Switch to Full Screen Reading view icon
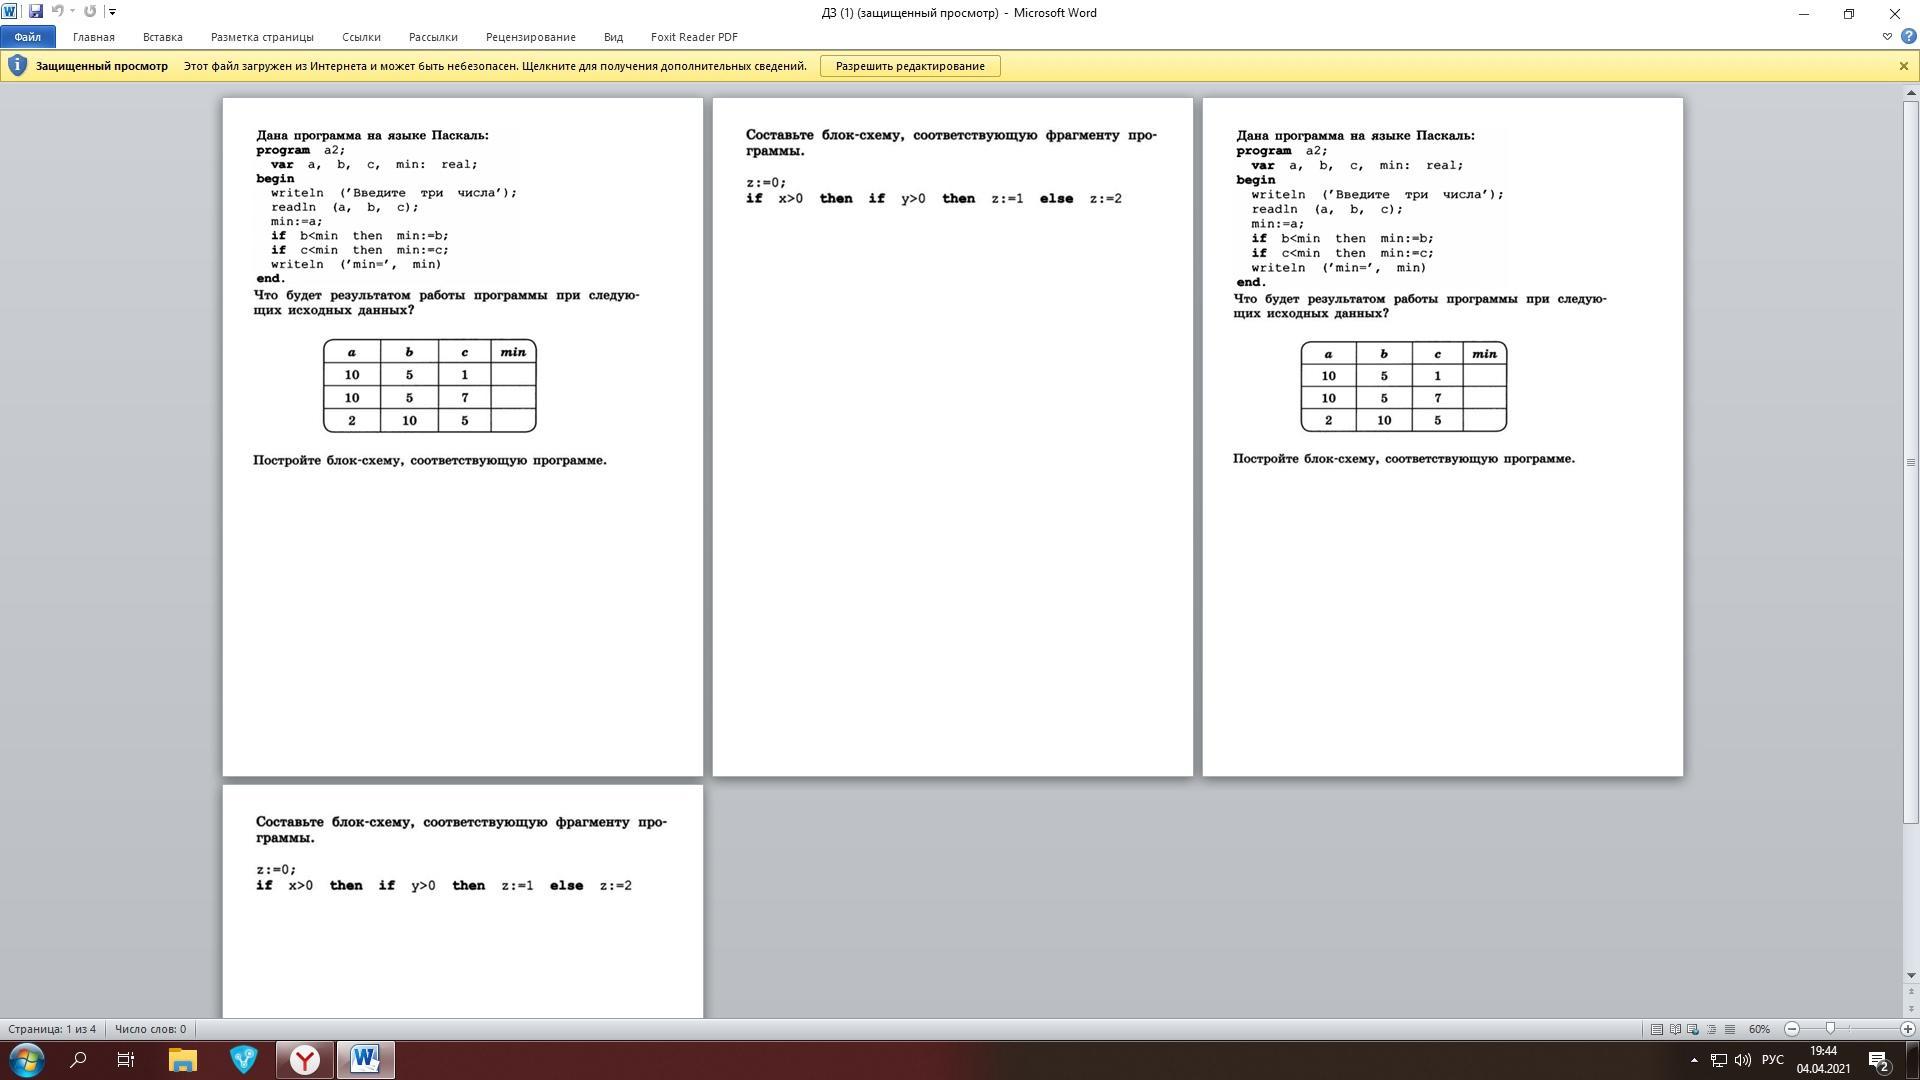This screenshot has width=1920, height=1080. [x=1675, y=1029]
